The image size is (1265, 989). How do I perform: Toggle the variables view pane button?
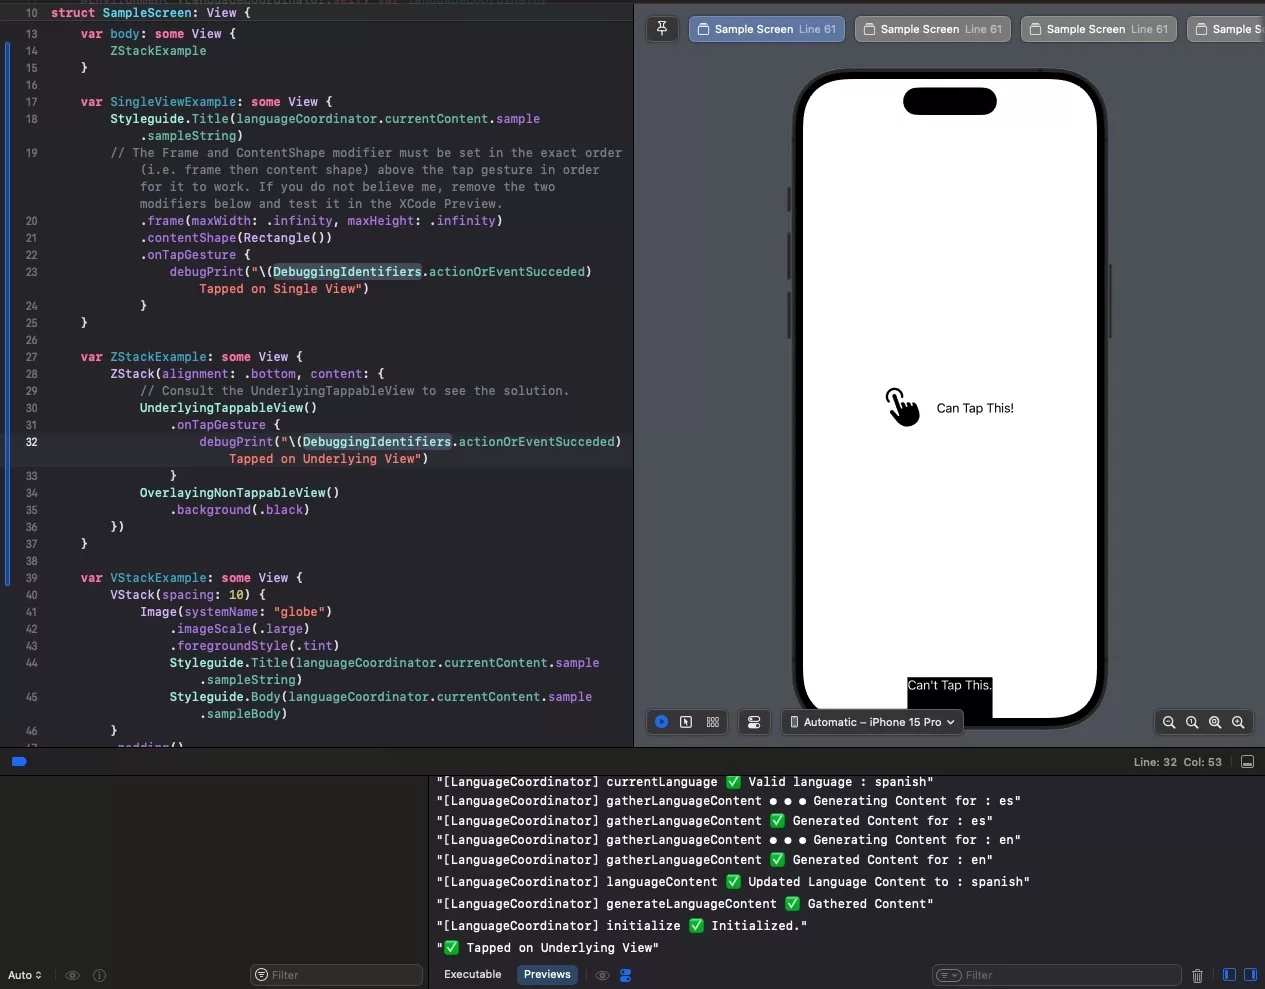pyautogui.click(x=1229, y=975)
